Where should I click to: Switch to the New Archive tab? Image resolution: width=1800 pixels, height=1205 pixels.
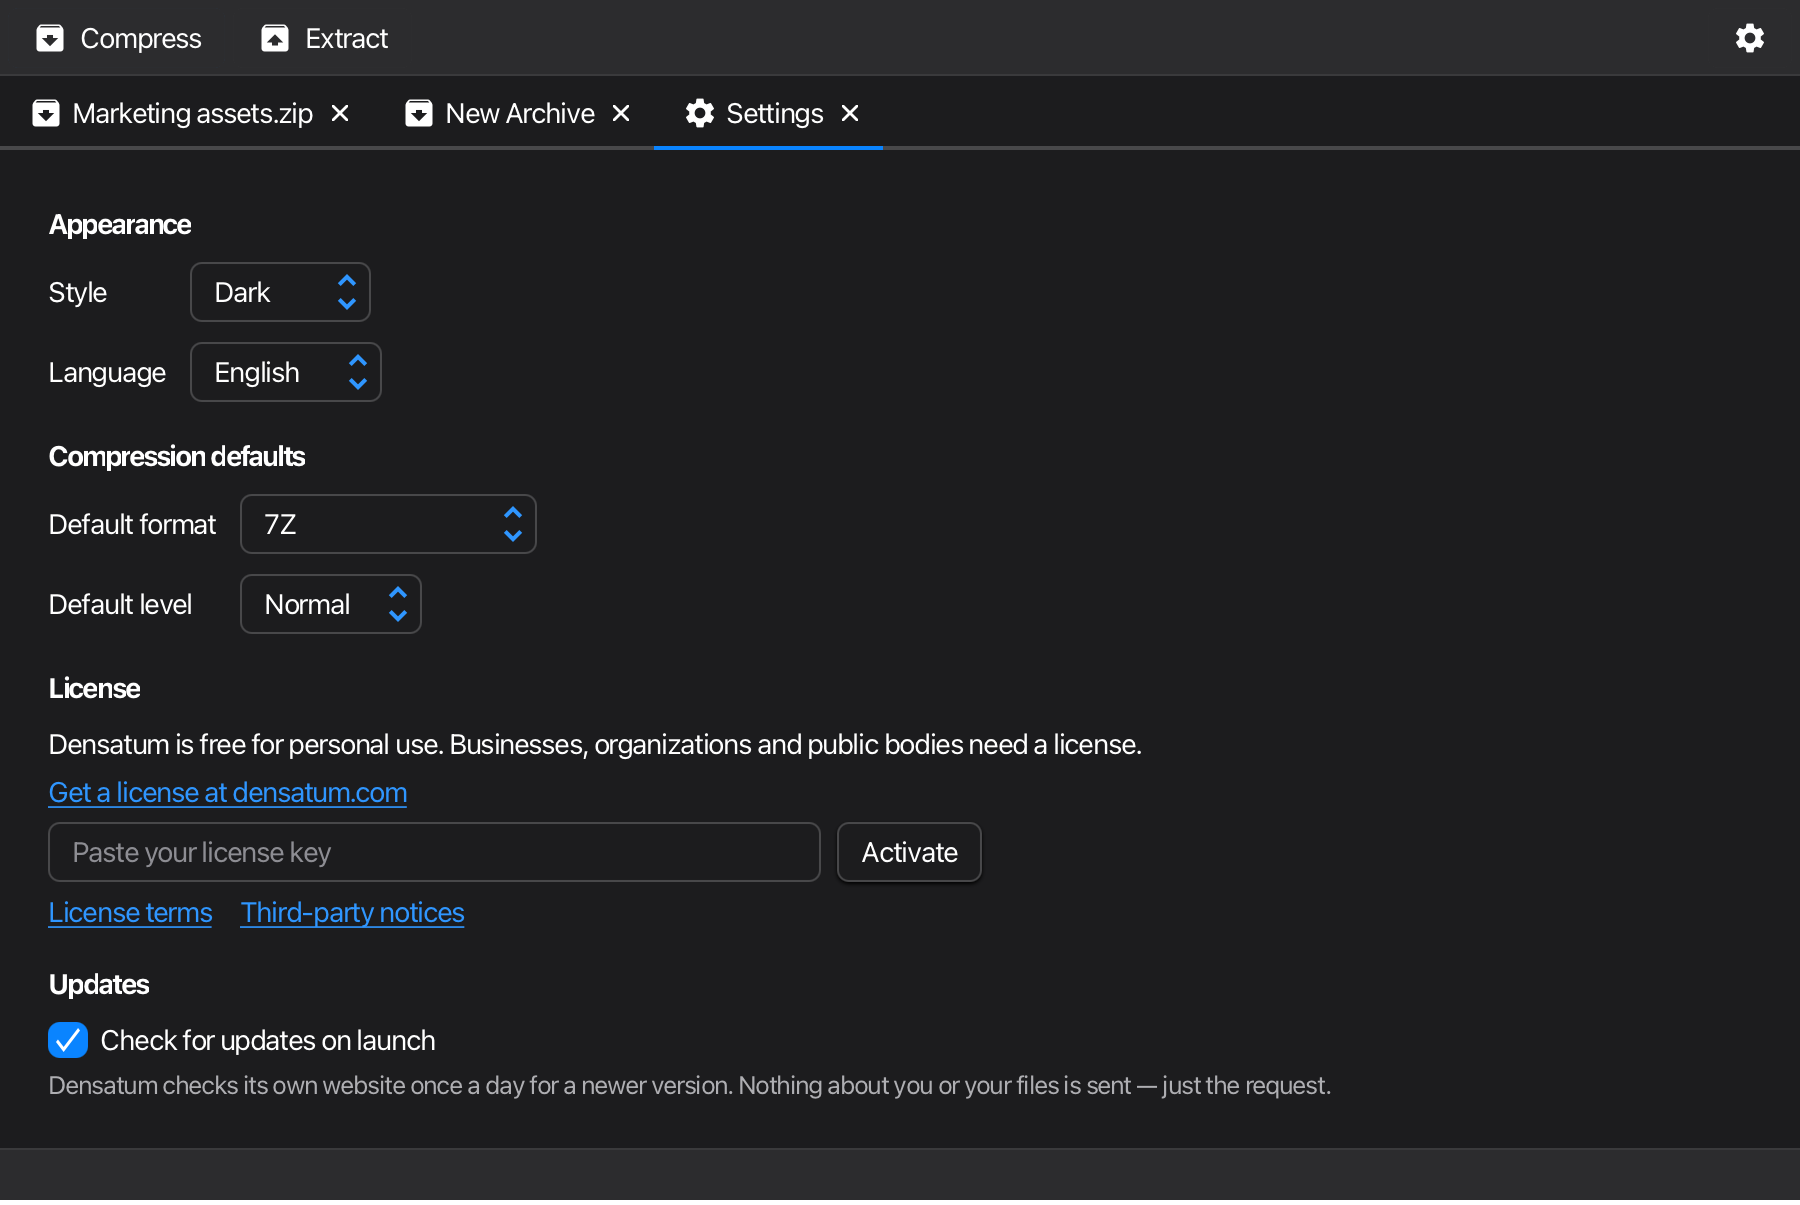[x=519, y=113]
